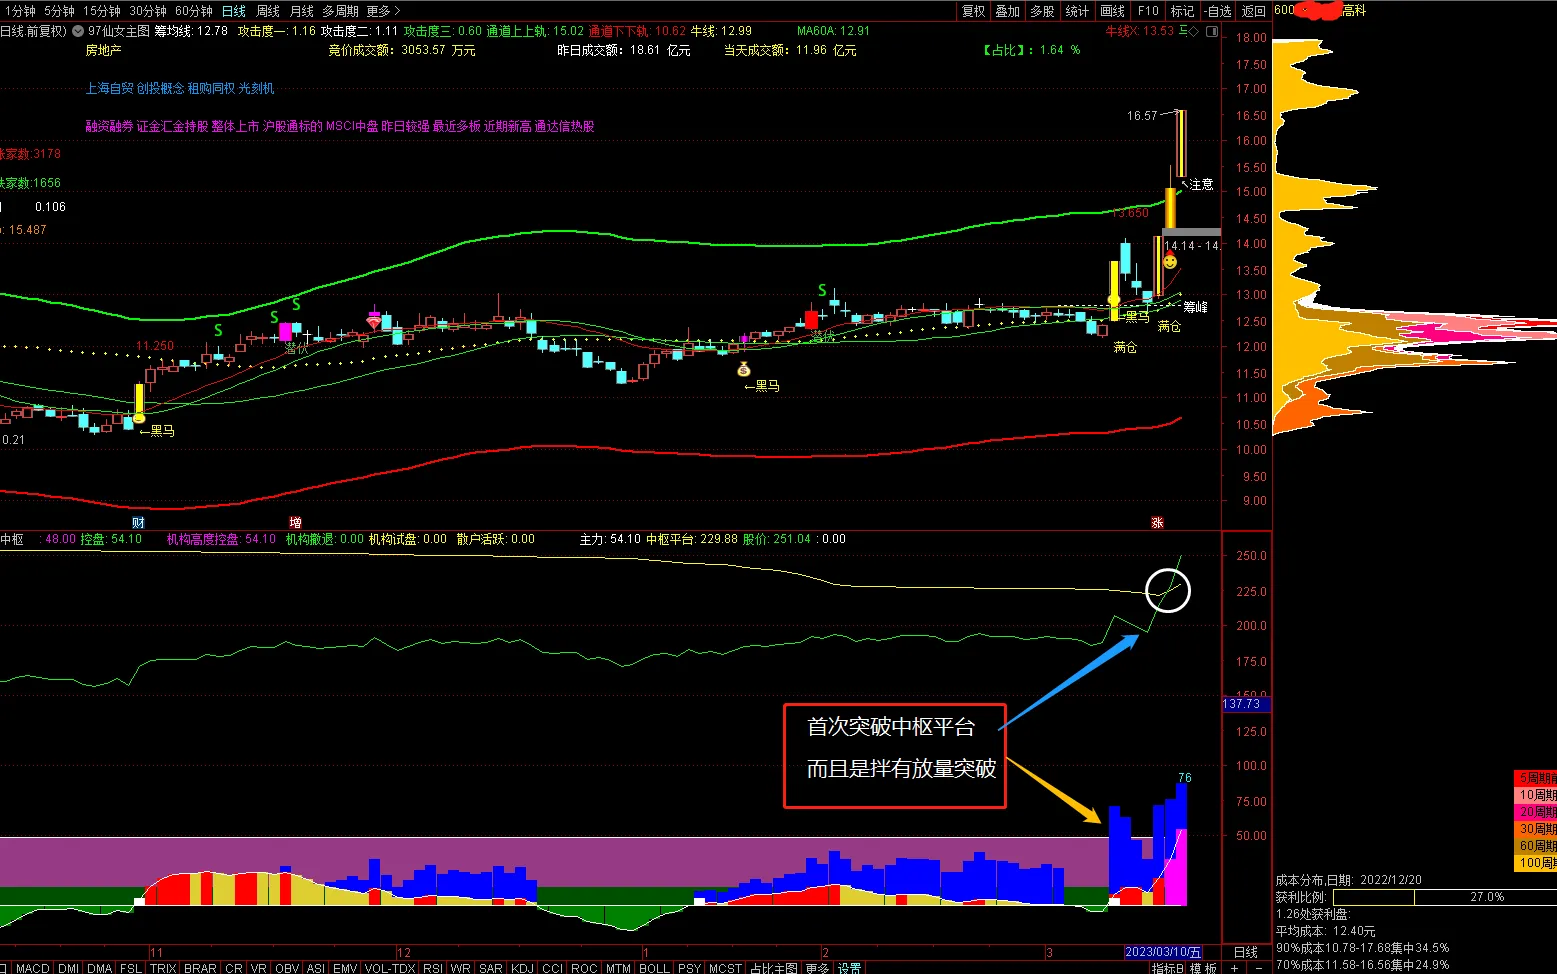Viewport: 1557px width, 974px height.
Task: Select the 30周期前 cost color swatch
Action: 1536,829
